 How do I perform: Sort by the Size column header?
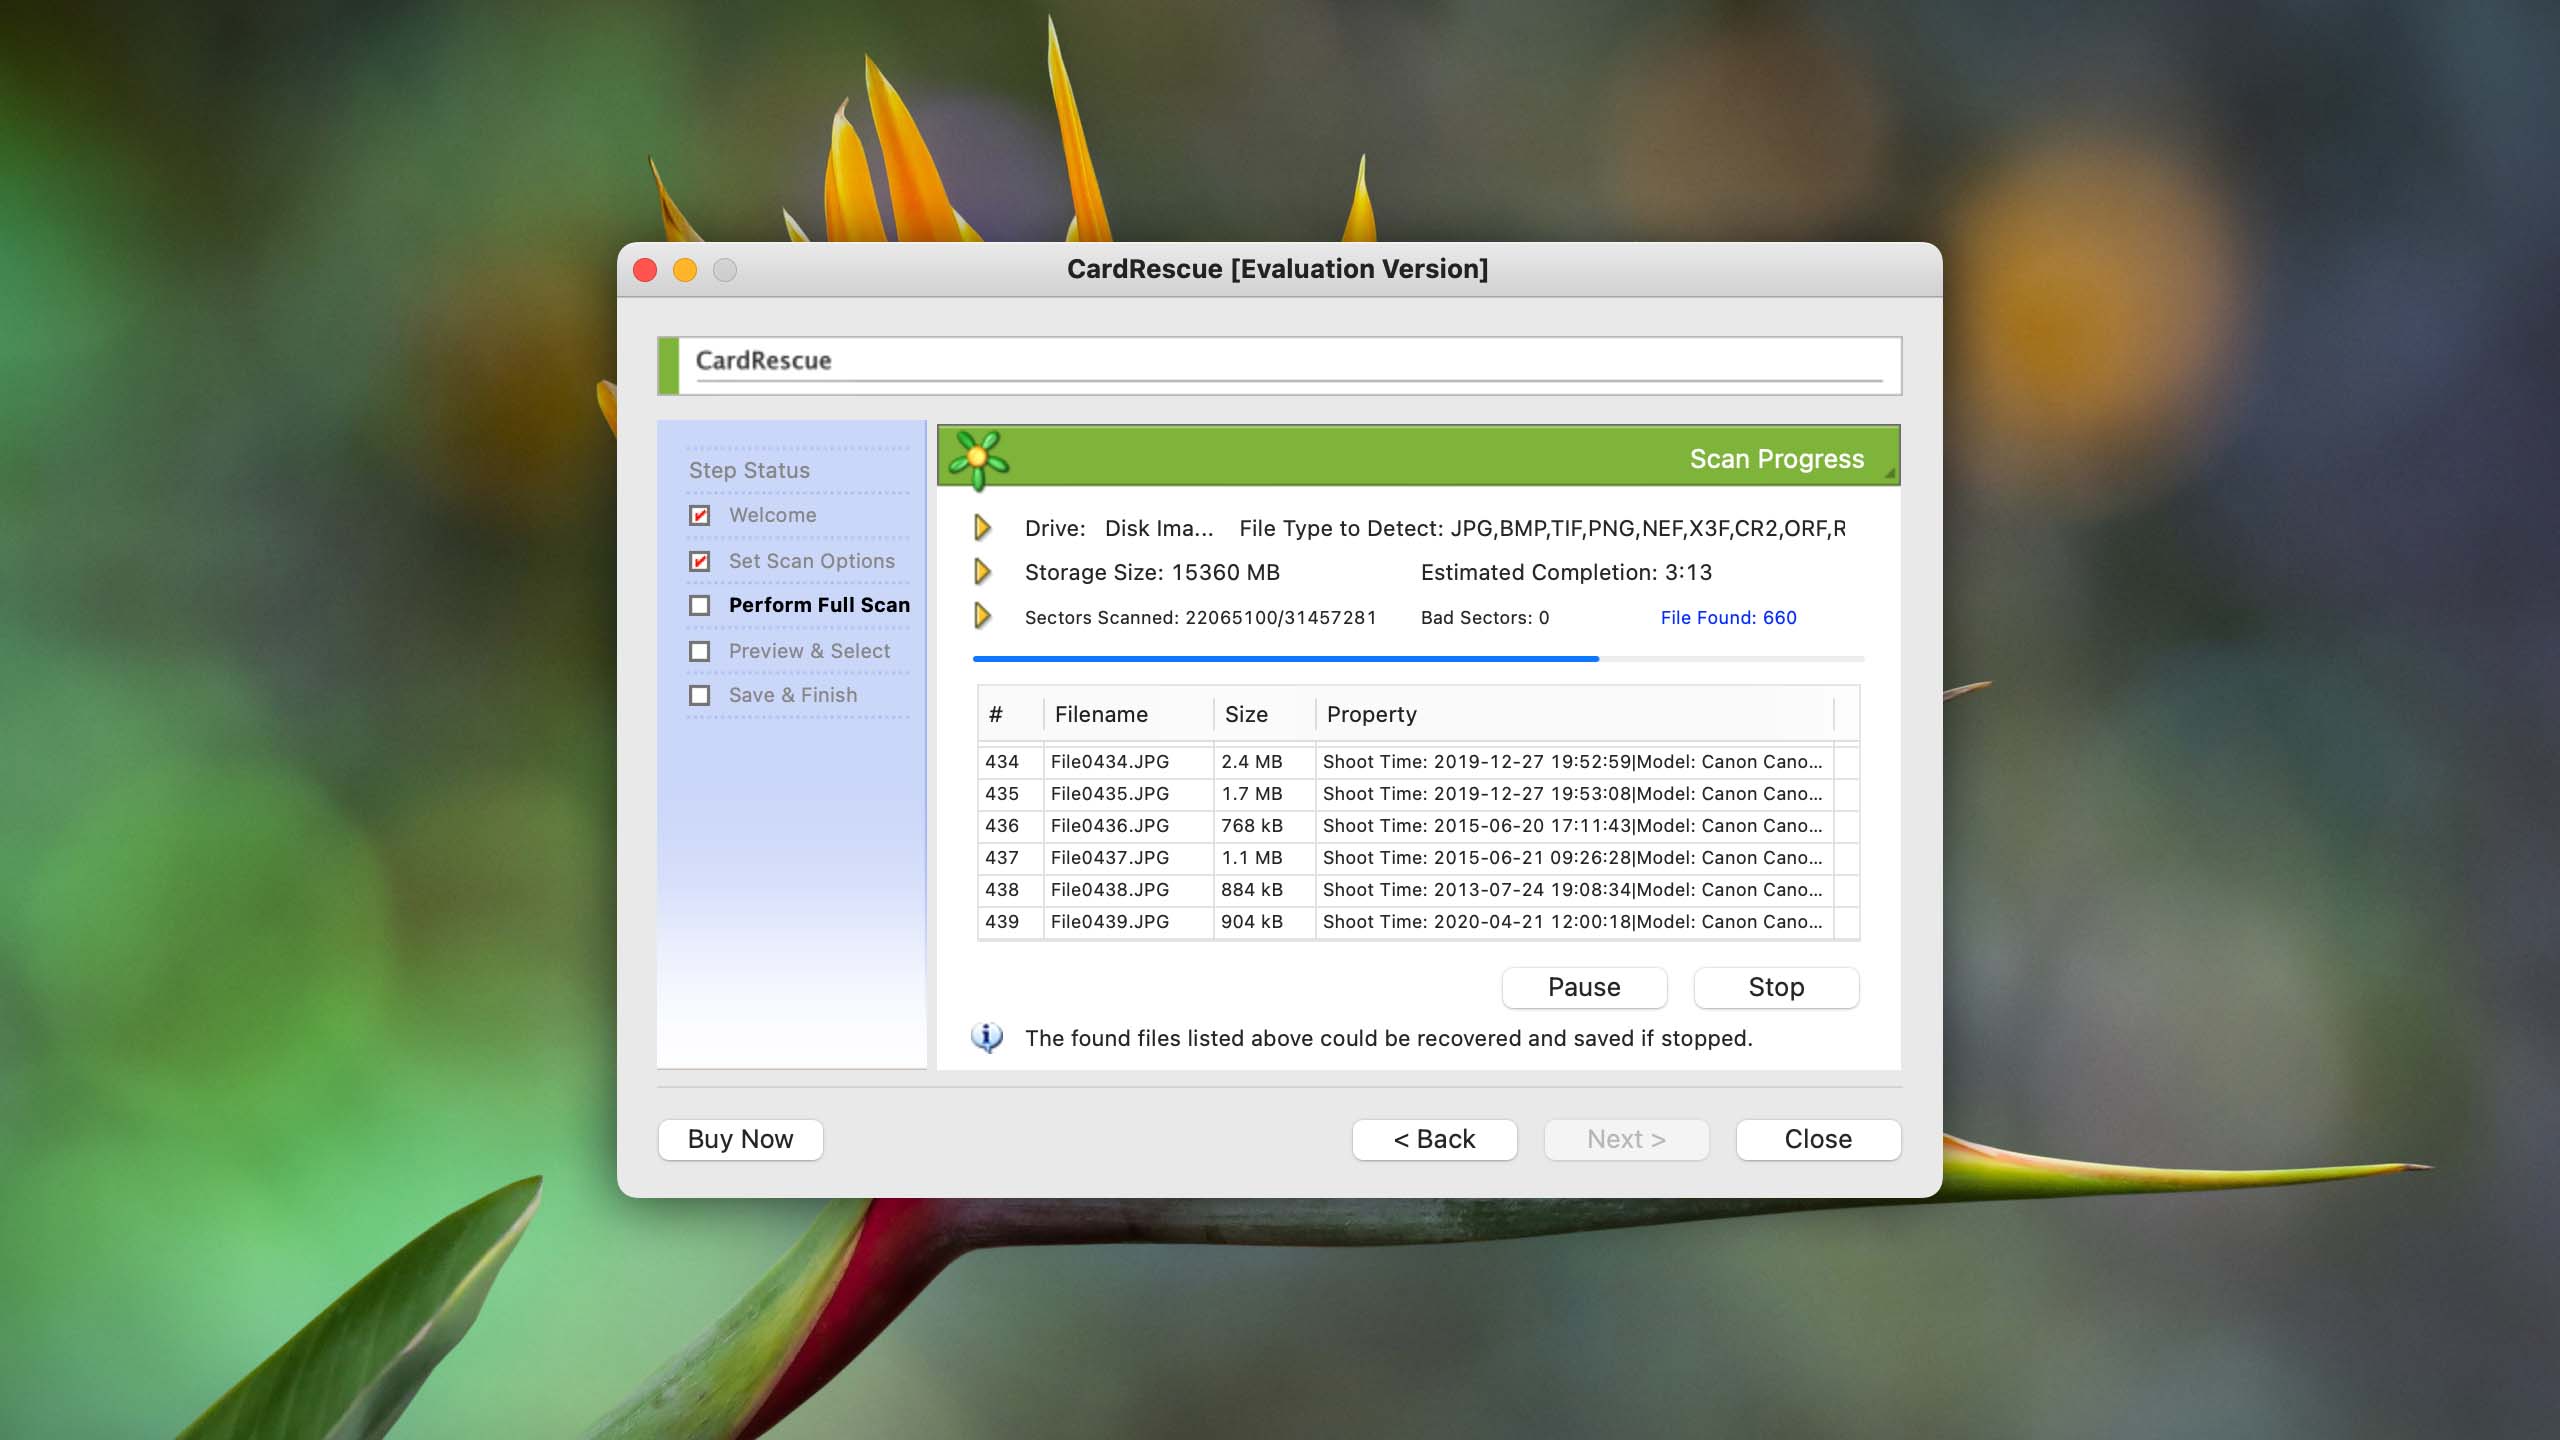pyautogui.click(x=1264, y=714)
